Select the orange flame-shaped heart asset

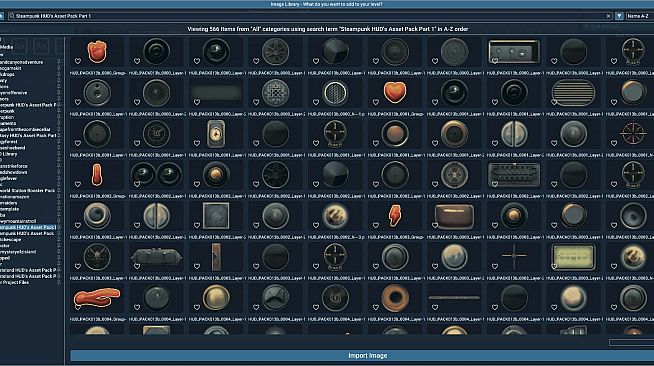tap(97, 51)
